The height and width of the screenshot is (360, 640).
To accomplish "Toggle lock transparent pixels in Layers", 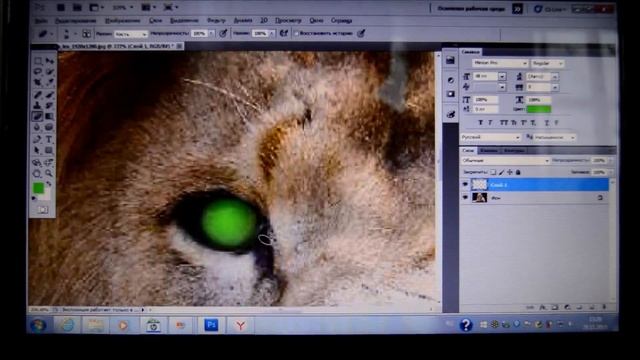I will click(x=493, y=172).
